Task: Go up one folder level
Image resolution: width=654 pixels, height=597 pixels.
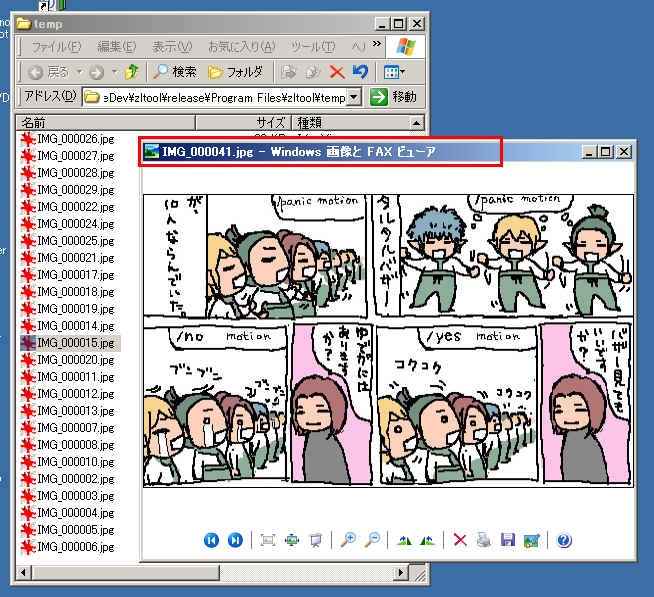Action: 132,72
